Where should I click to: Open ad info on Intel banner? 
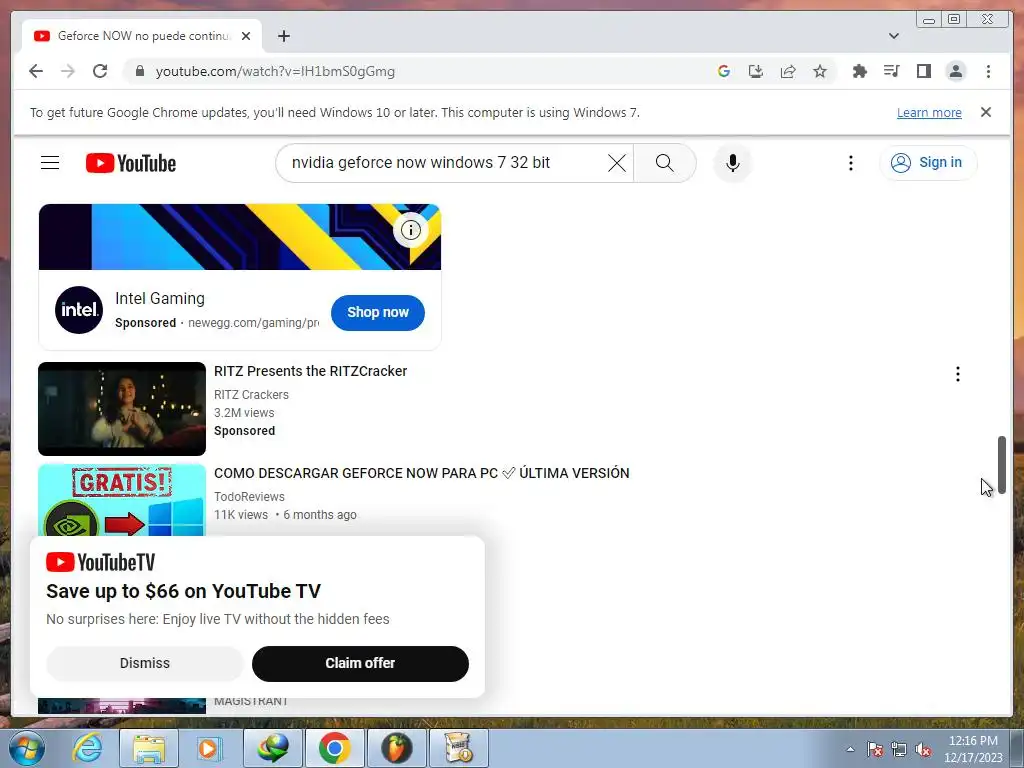click(411, 230)
